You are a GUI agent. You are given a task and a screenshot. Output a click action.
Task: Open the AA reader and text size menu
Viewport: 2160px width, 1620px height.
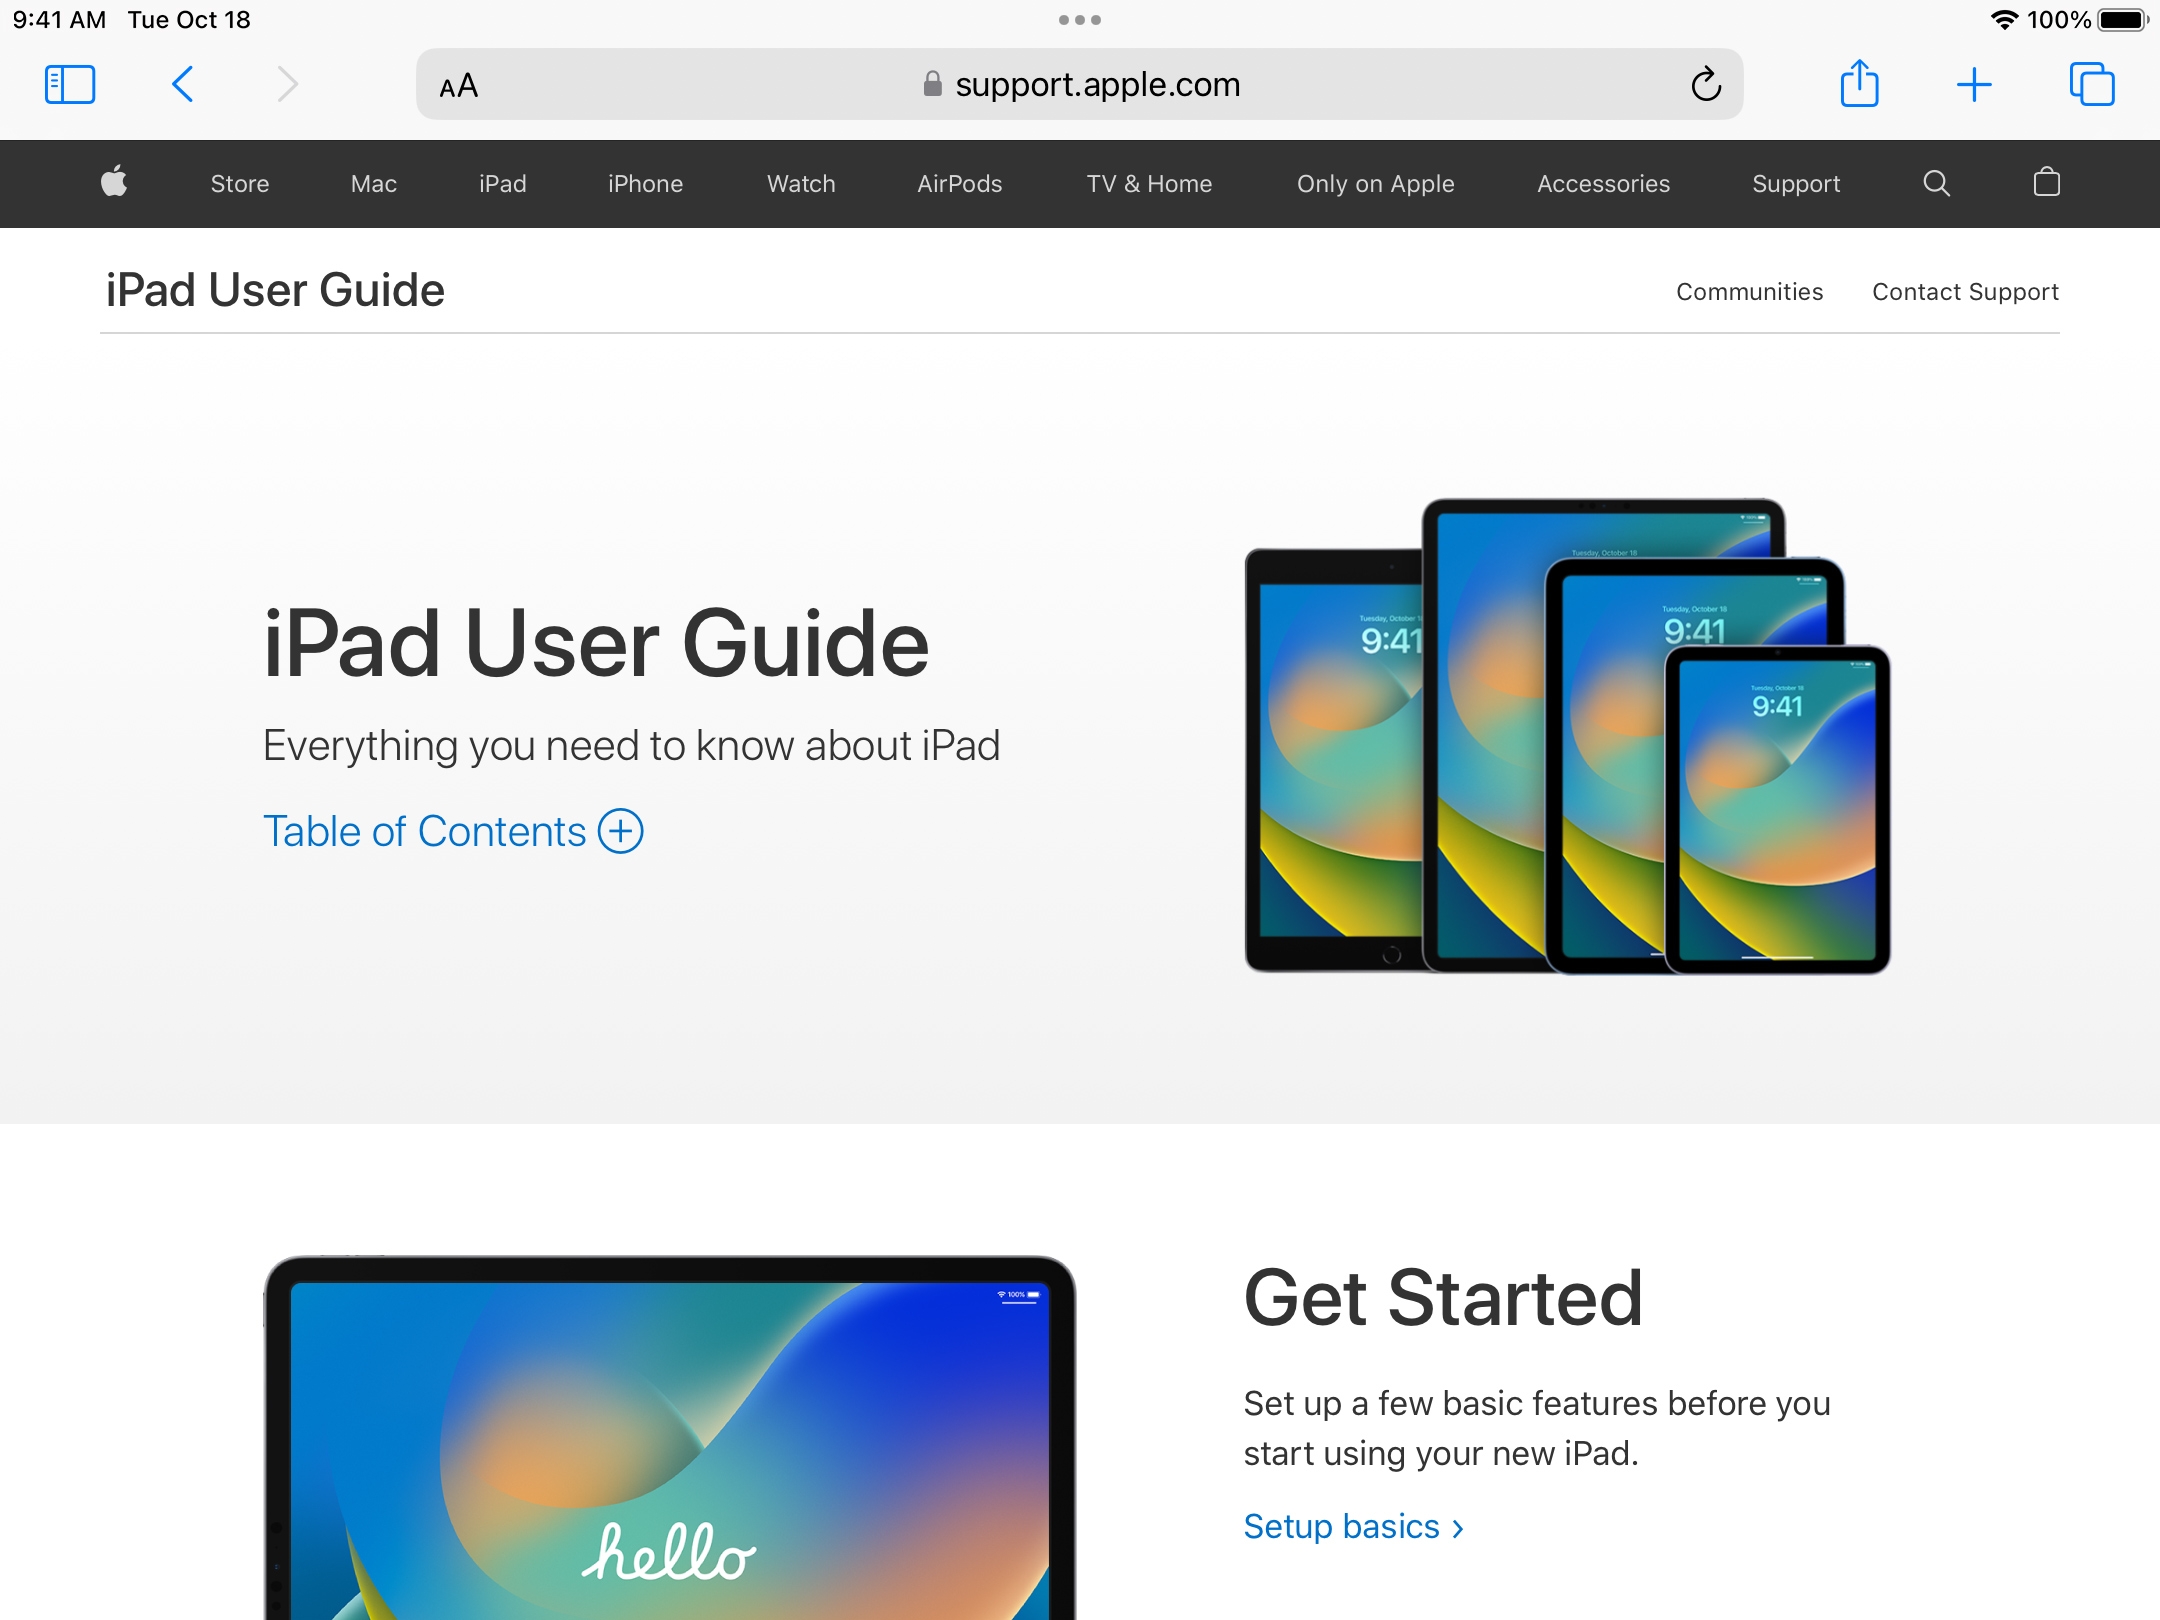459,86
